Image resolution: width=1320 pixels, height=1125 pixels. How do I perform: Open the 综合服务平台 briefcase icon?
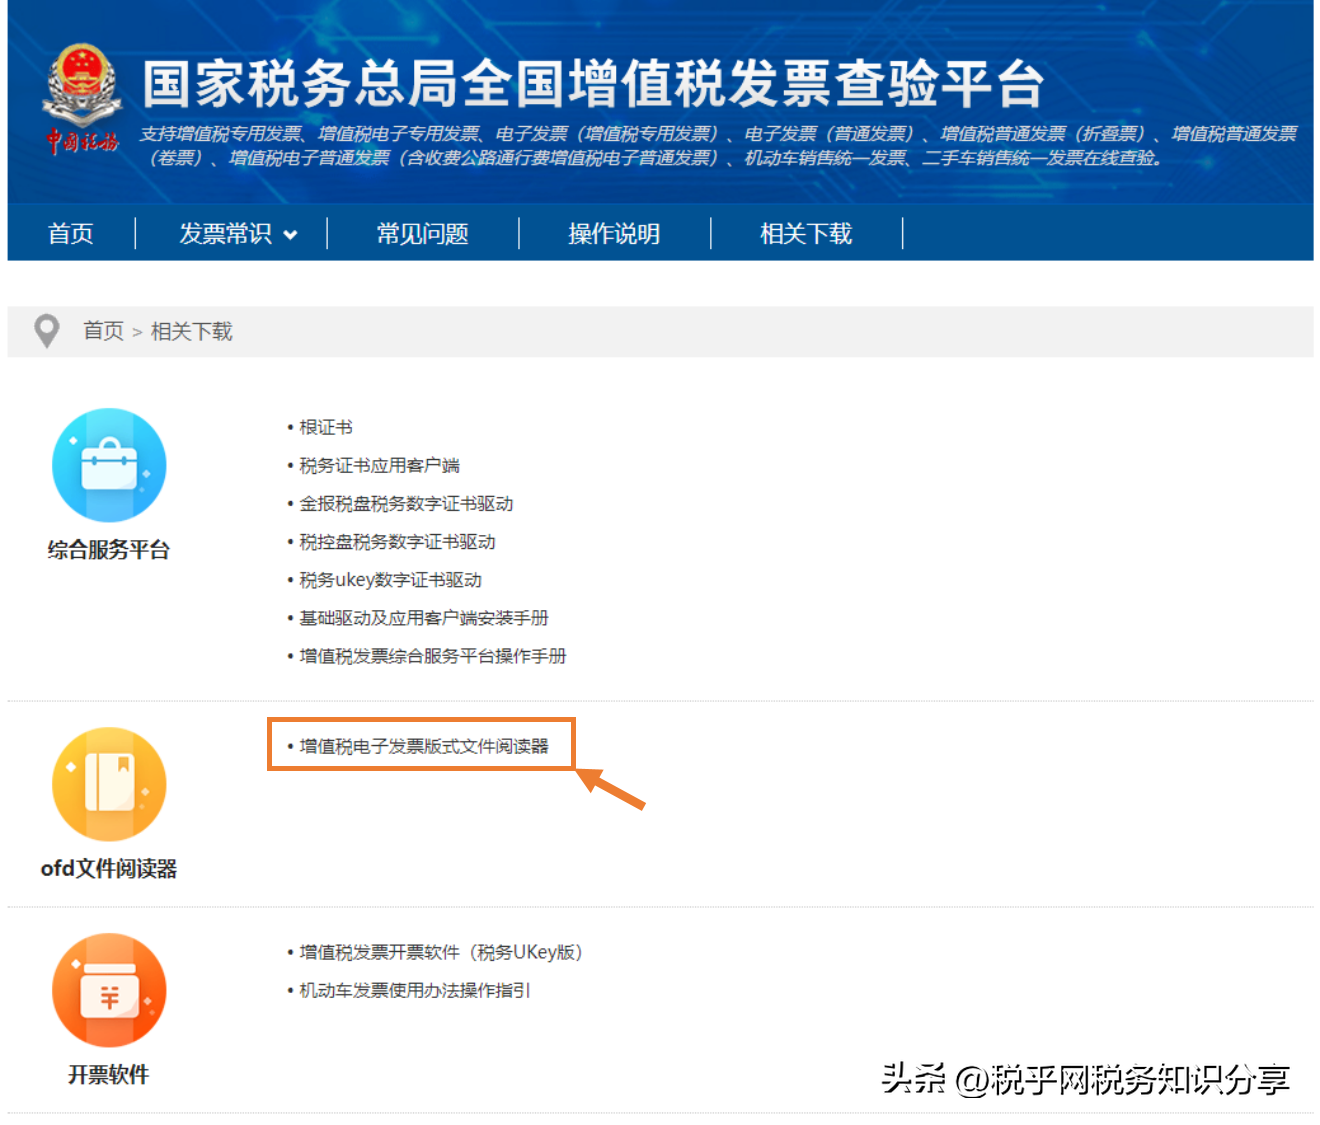(x=109, y=465)
